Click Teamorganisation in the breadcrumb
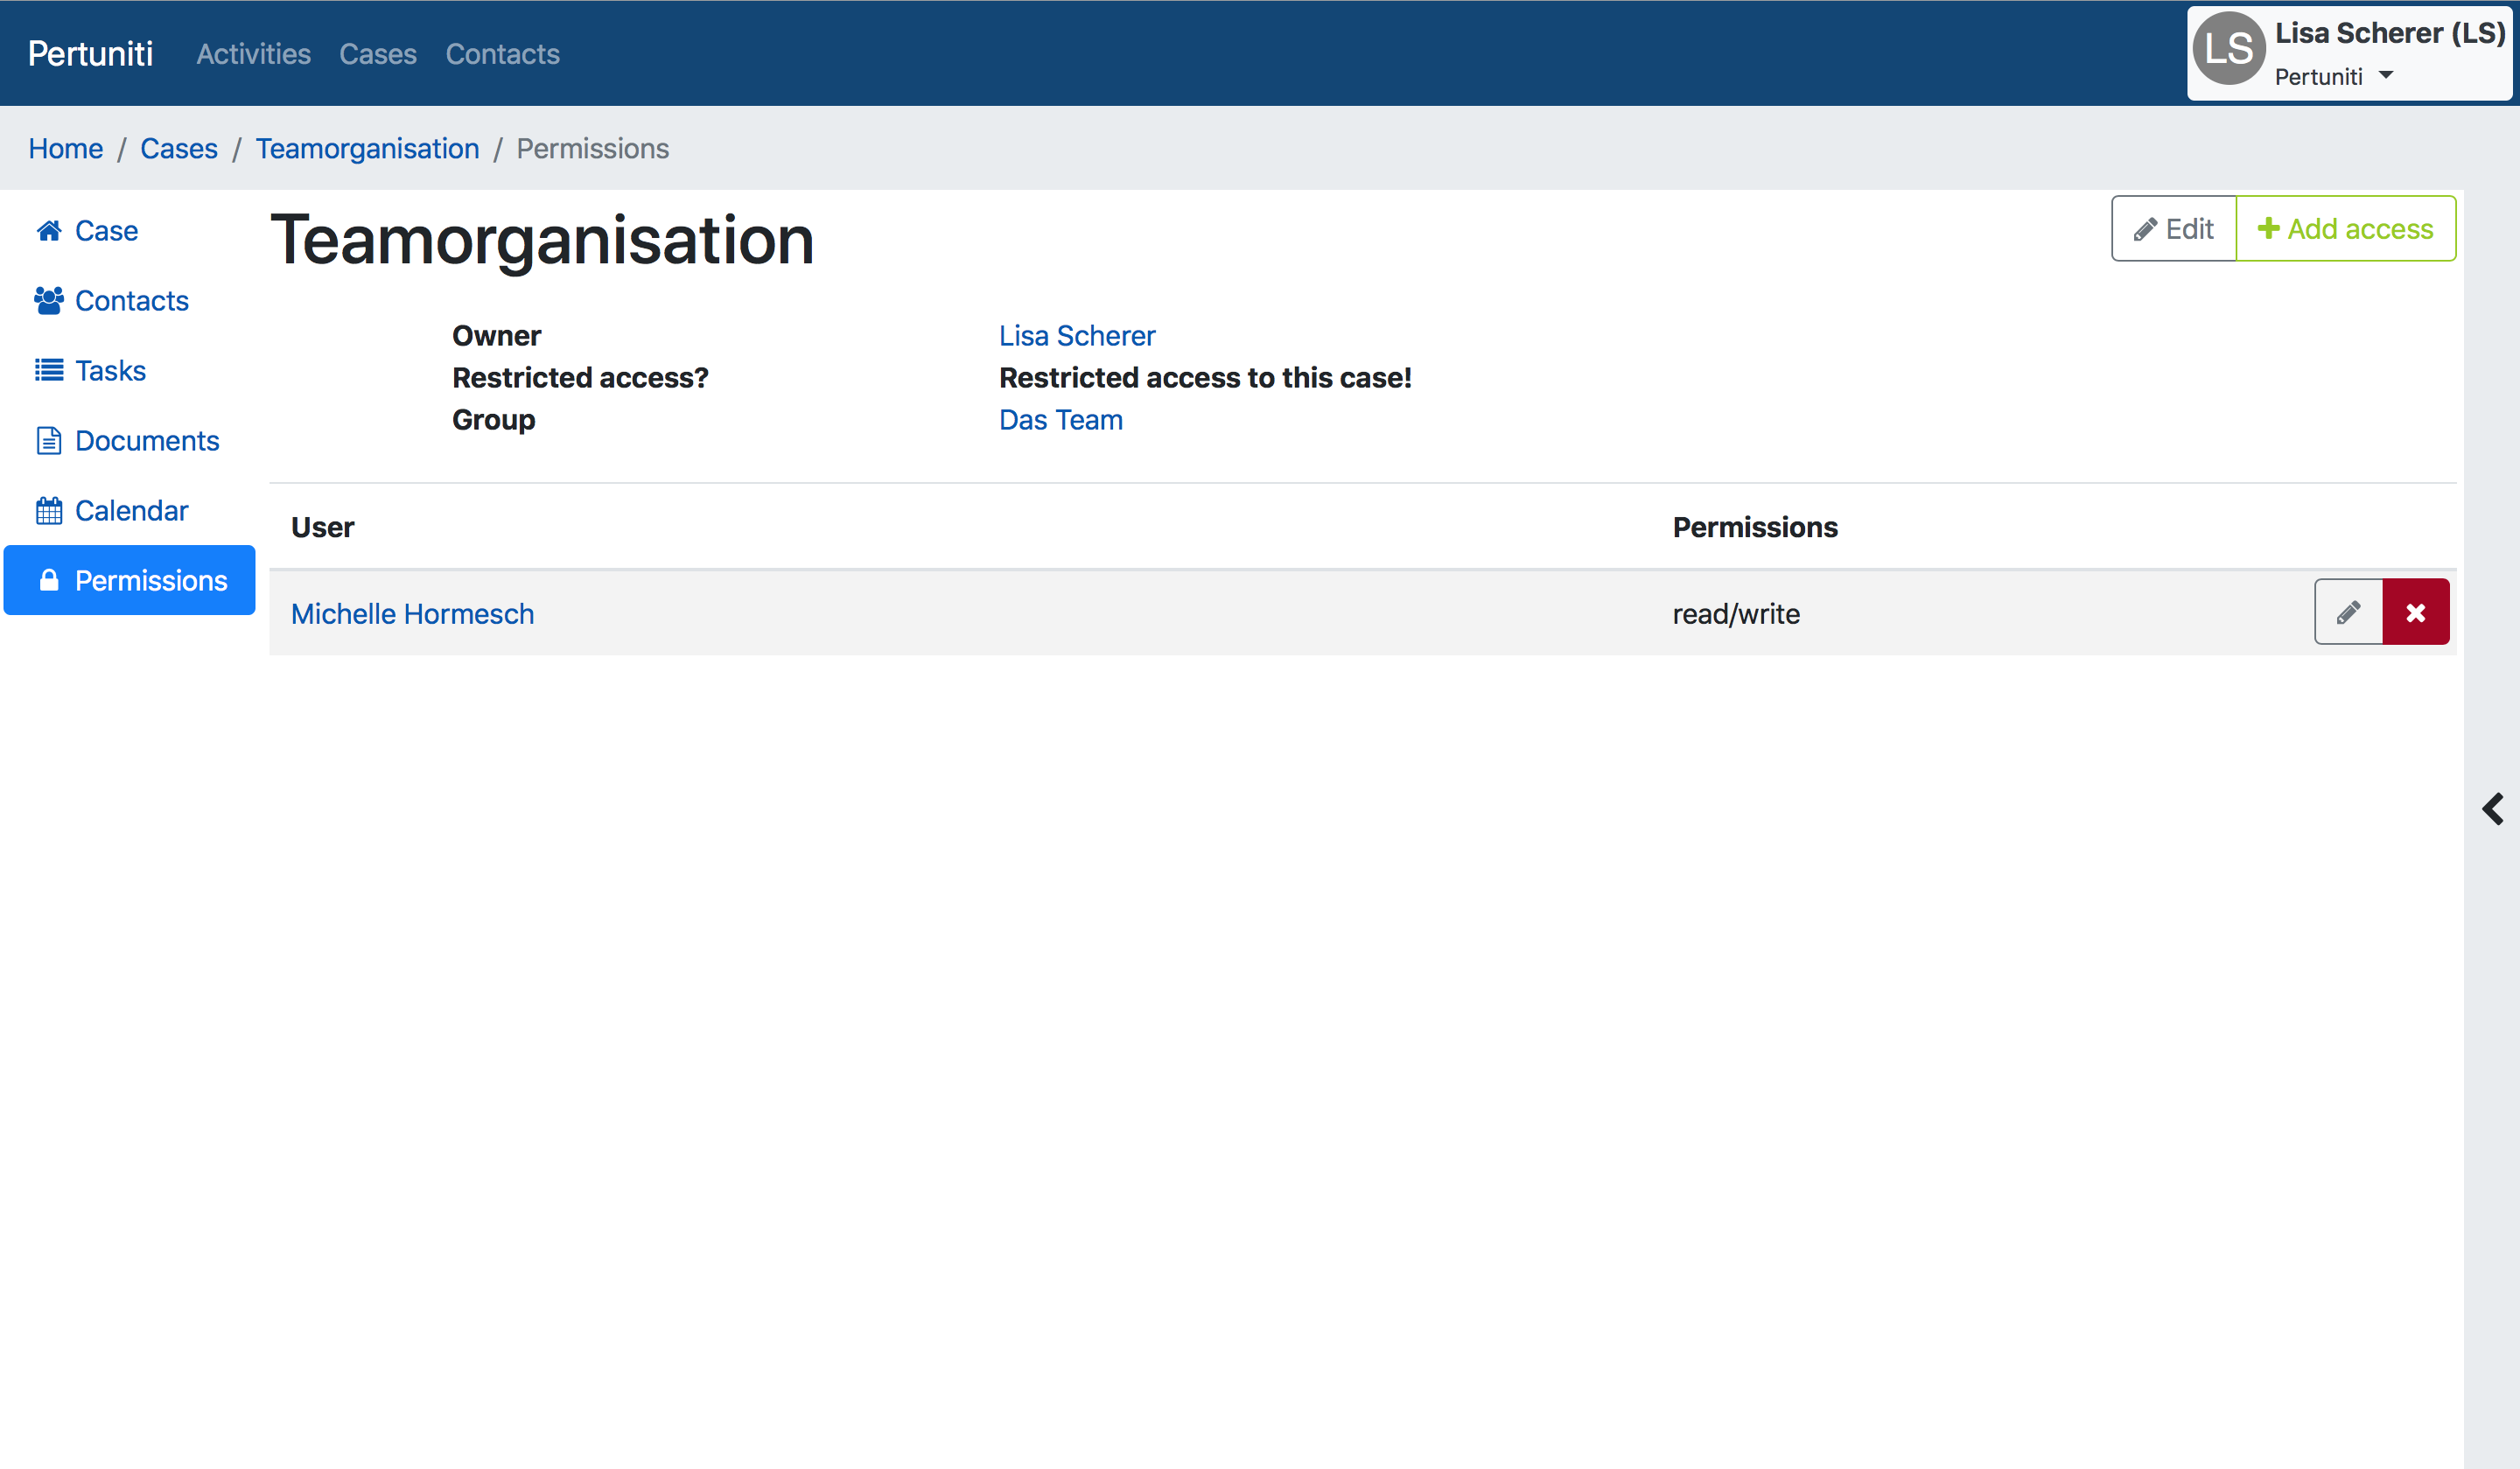This screenshot has width=2520, height=1469. click(367, 148)
